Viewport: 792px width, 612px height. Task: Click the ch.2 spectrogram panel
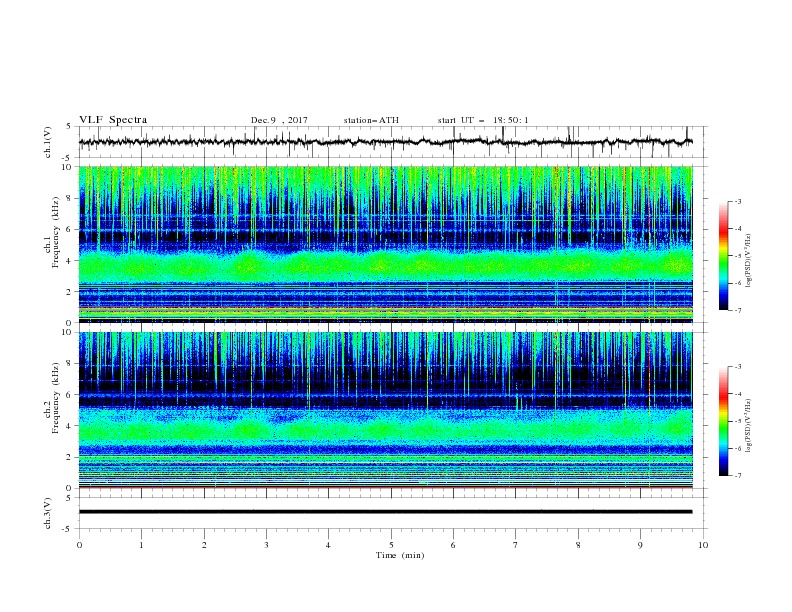tap(386, 410)
